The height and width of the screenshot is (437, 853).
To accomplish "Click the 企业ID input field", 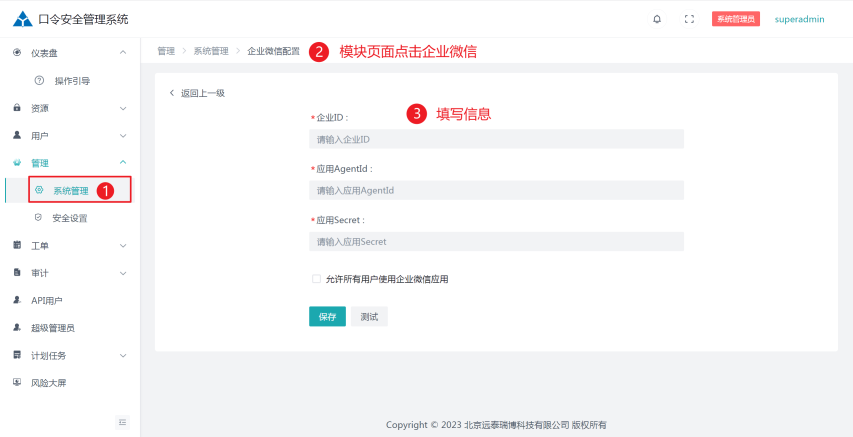I will pos(496,139).
